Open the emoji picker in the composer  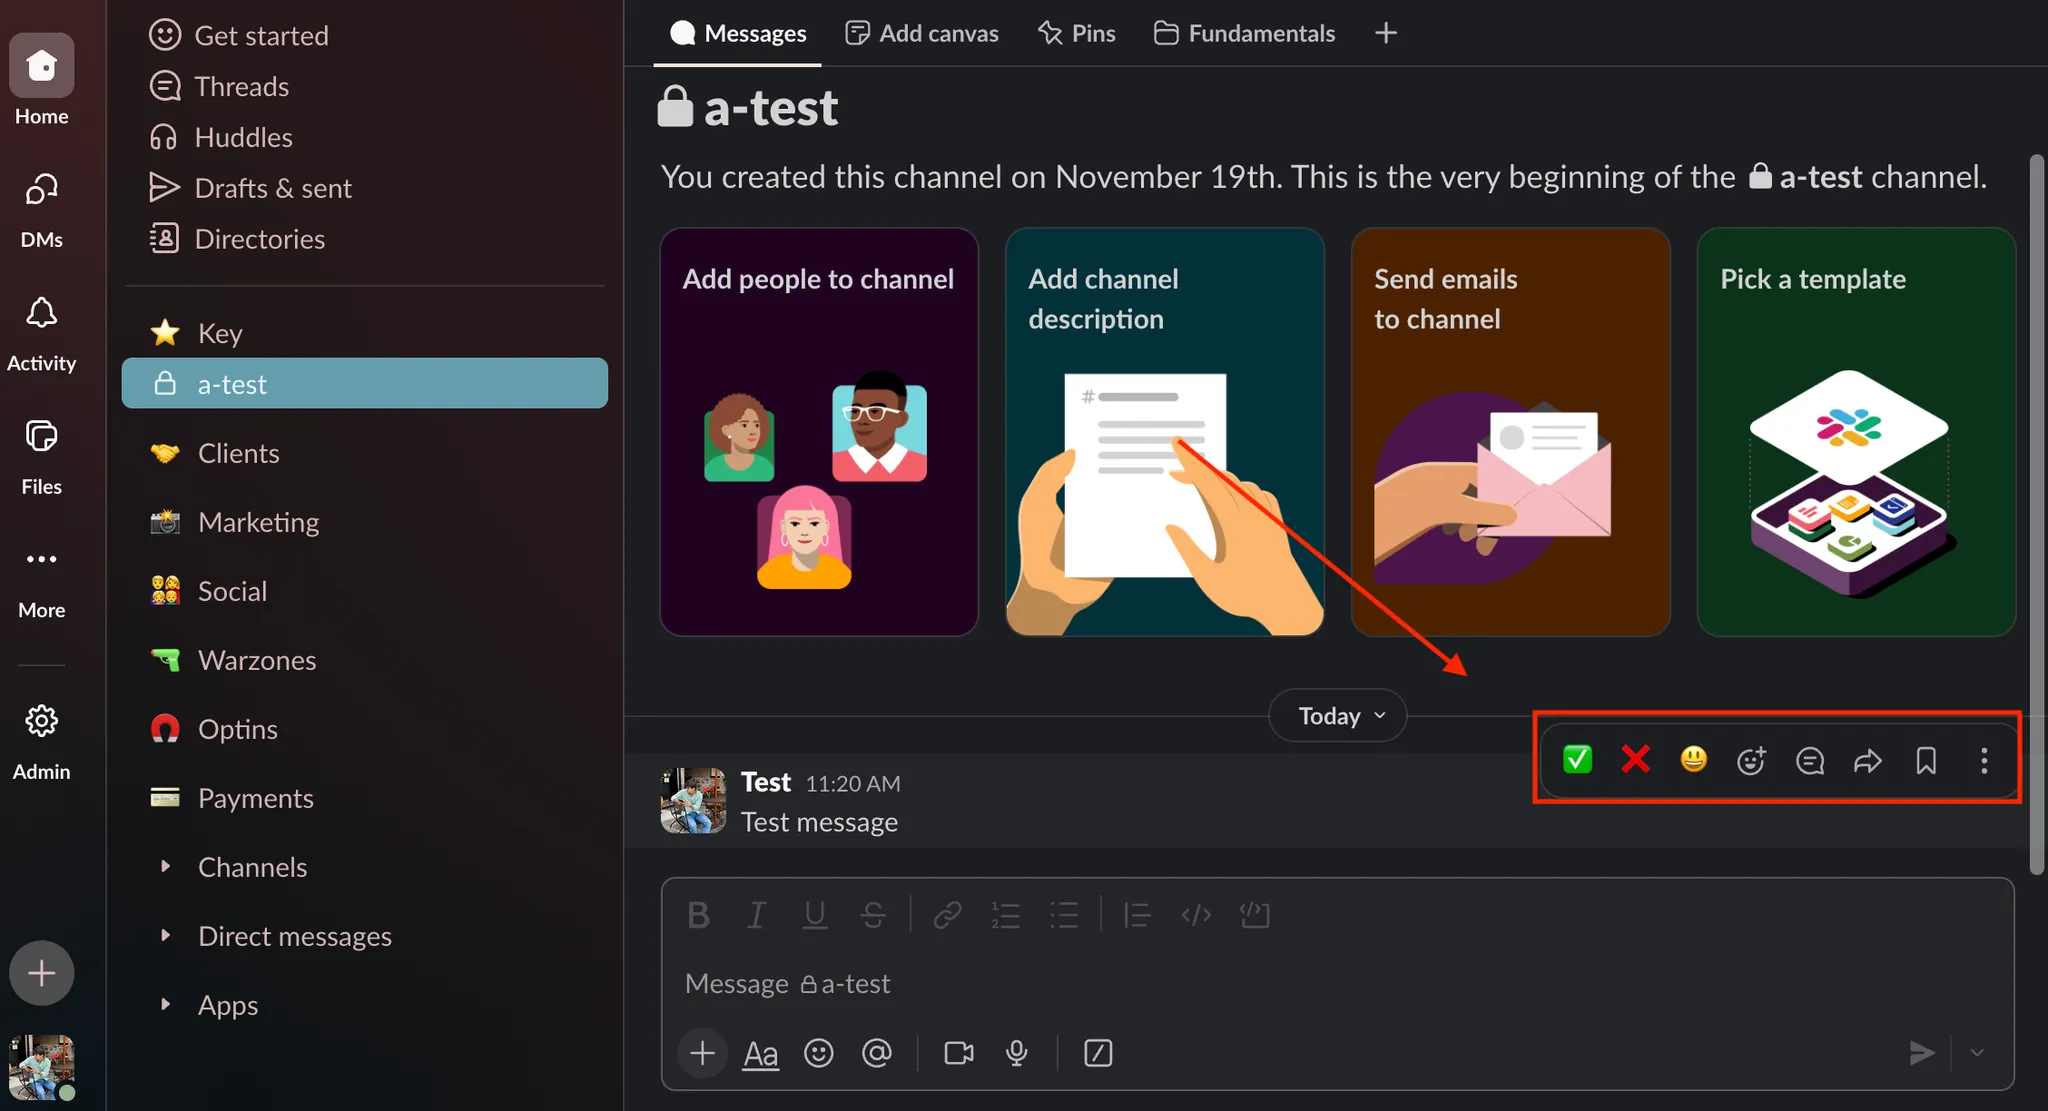click(x=818, y=1052)
